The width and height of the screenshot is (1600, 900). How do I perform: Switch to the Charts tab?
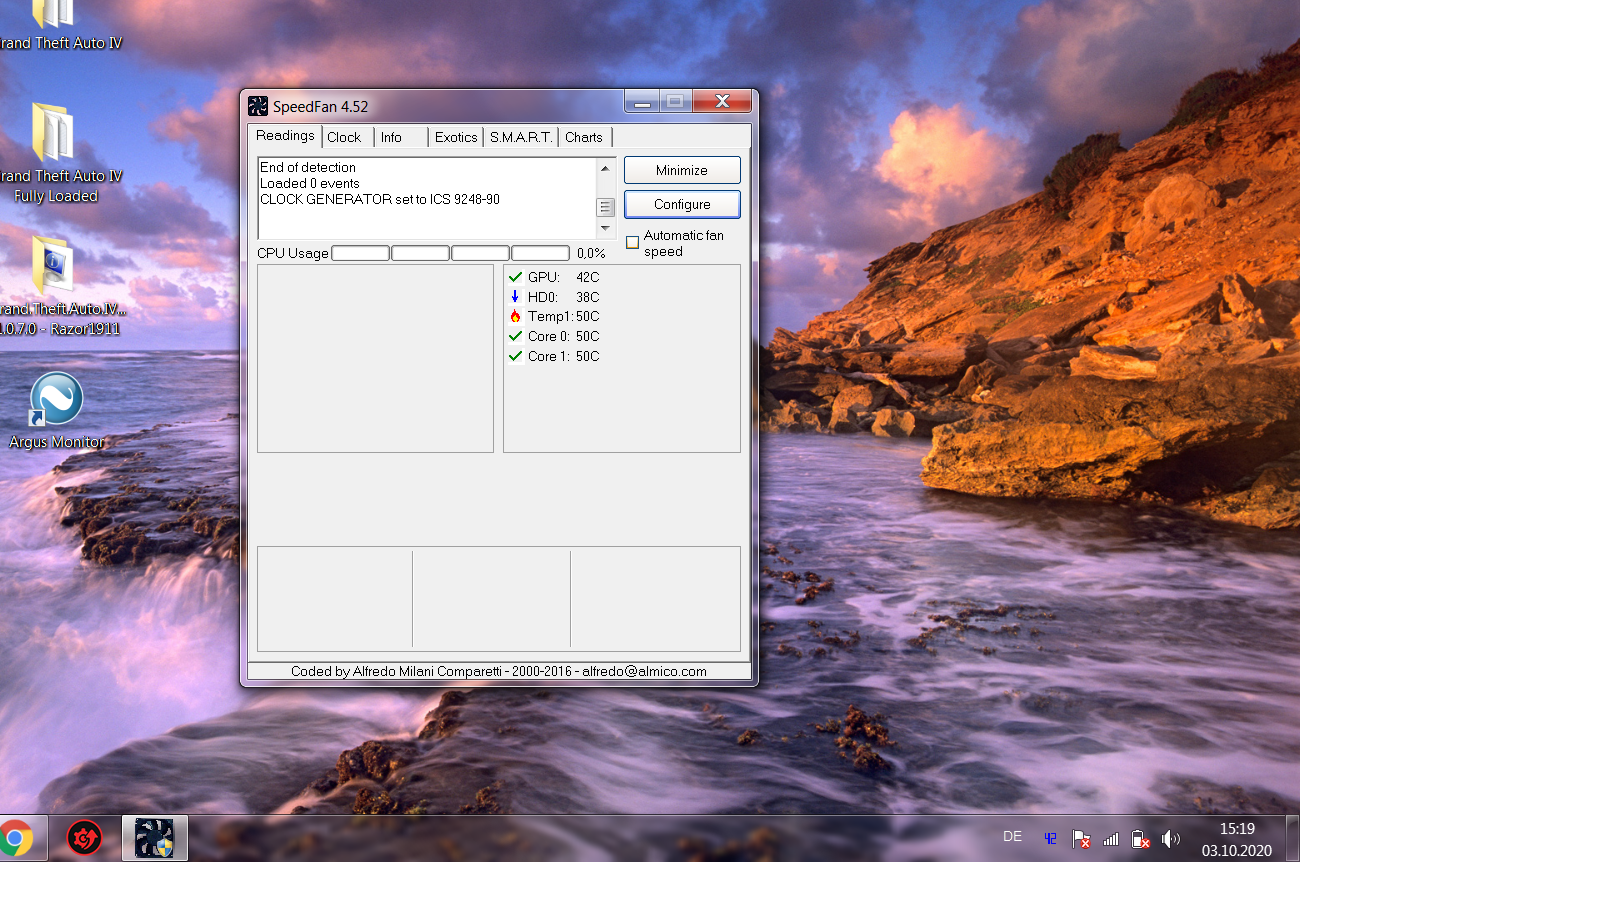(583, 137)
